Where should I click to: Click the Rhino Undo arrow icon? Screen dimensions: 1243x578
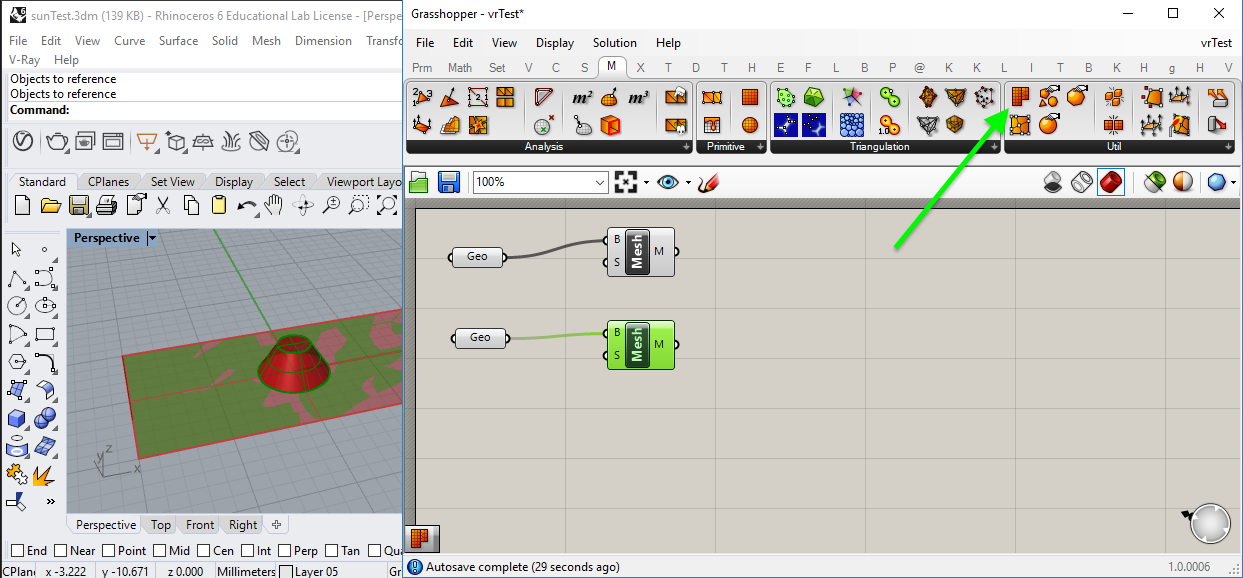coord(246,206)
